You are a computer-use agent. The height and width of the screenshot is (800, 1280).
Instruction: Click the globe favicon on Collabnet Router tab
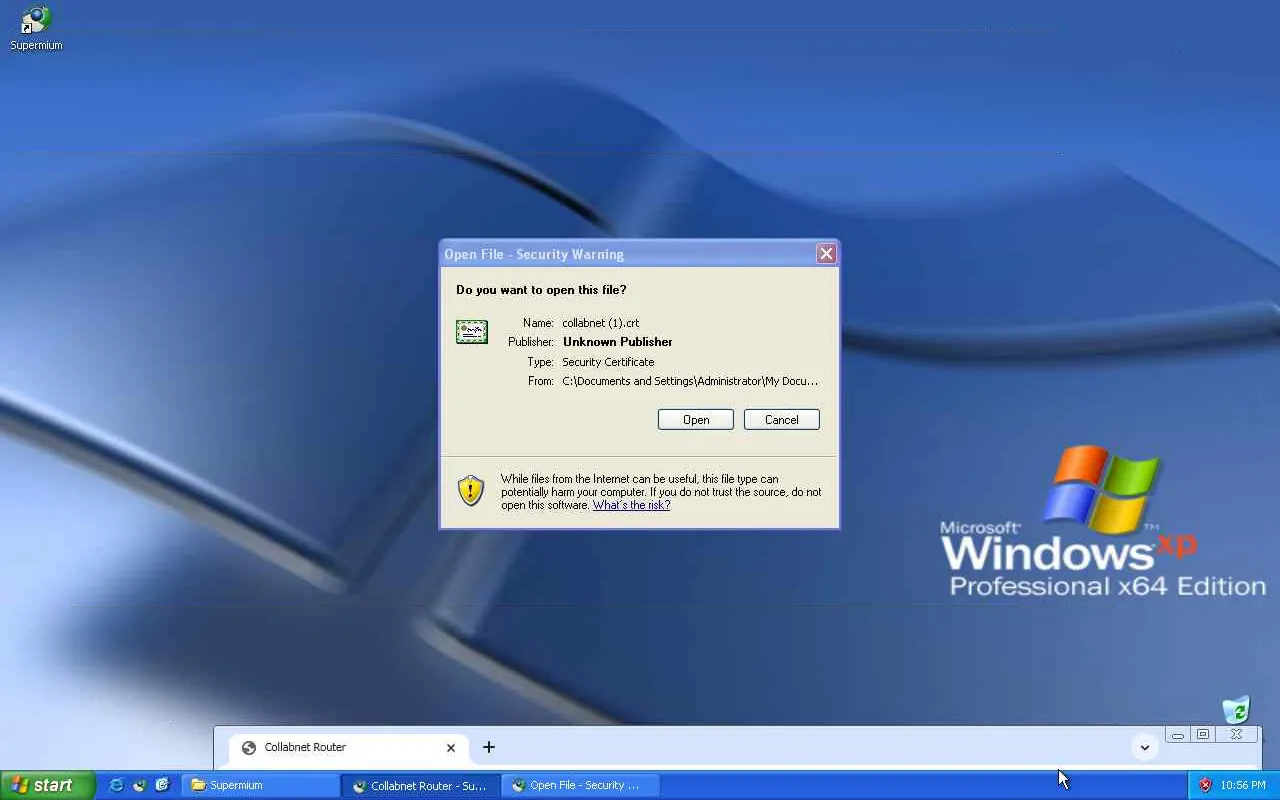click(x=249, y=747)
